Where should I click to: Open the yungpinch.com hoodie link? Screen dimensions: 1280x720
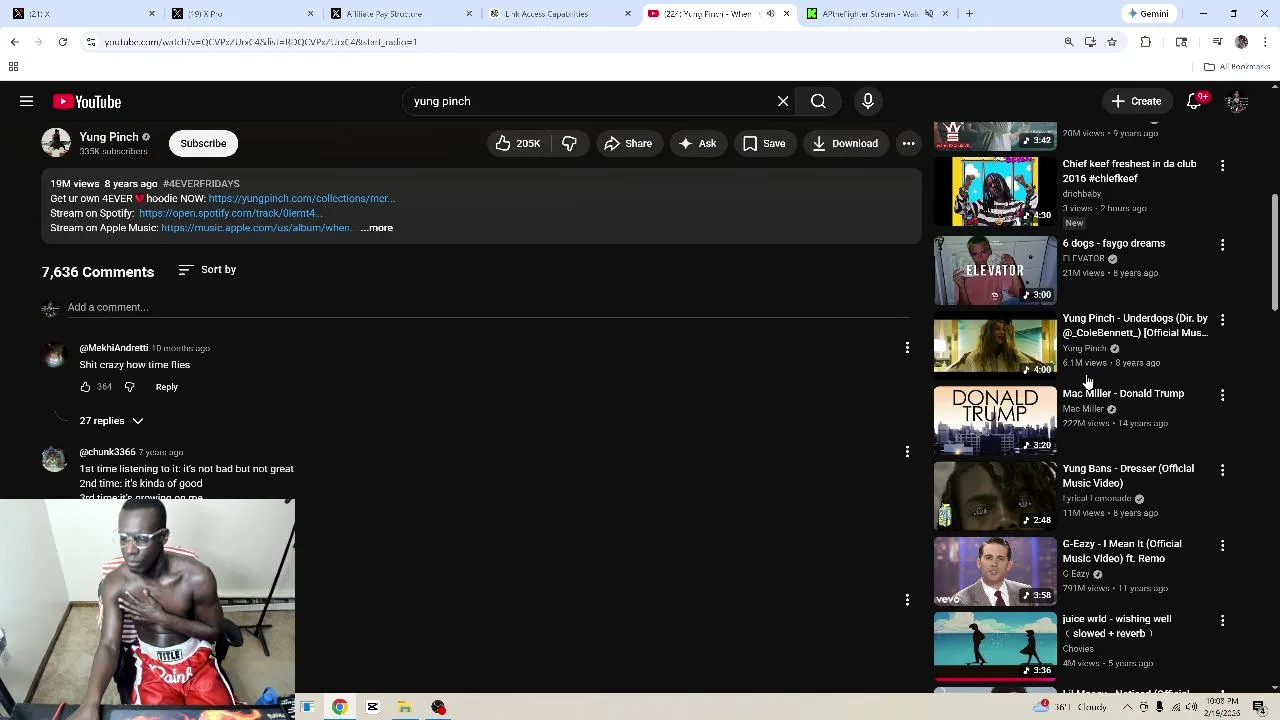tap(301, 198)
